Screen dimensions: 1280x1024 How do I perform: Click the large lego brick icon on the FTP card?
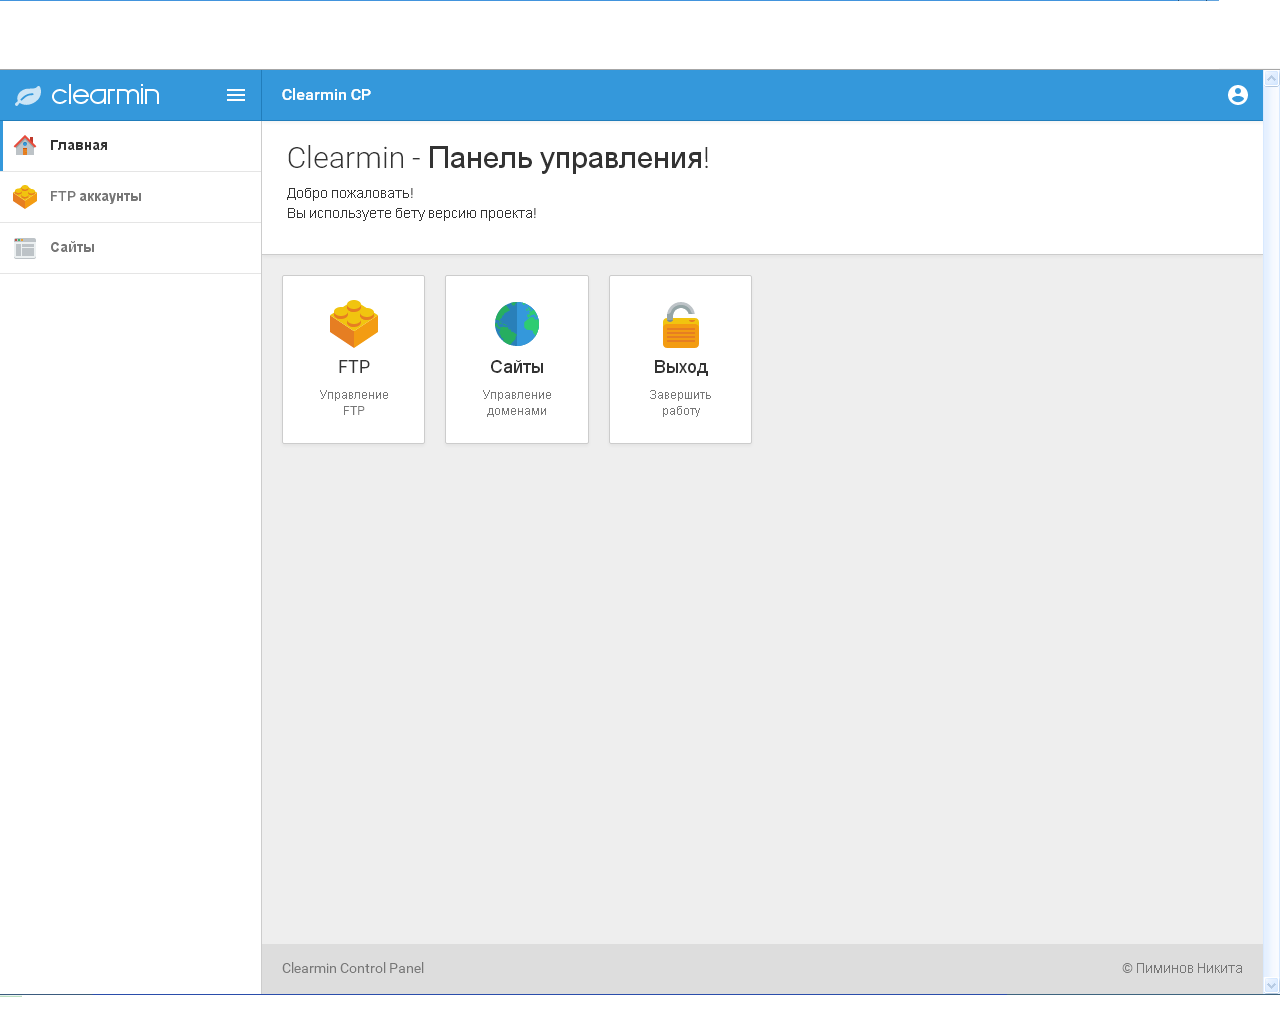pyautogui.click(x=354, y=324)
